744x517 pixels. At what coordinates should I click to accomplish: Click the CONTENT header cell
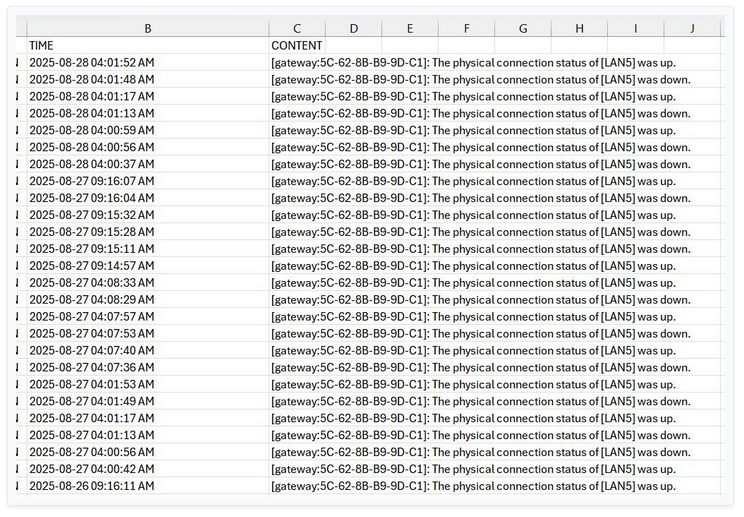pyautogui.click(x=297, y=46)
